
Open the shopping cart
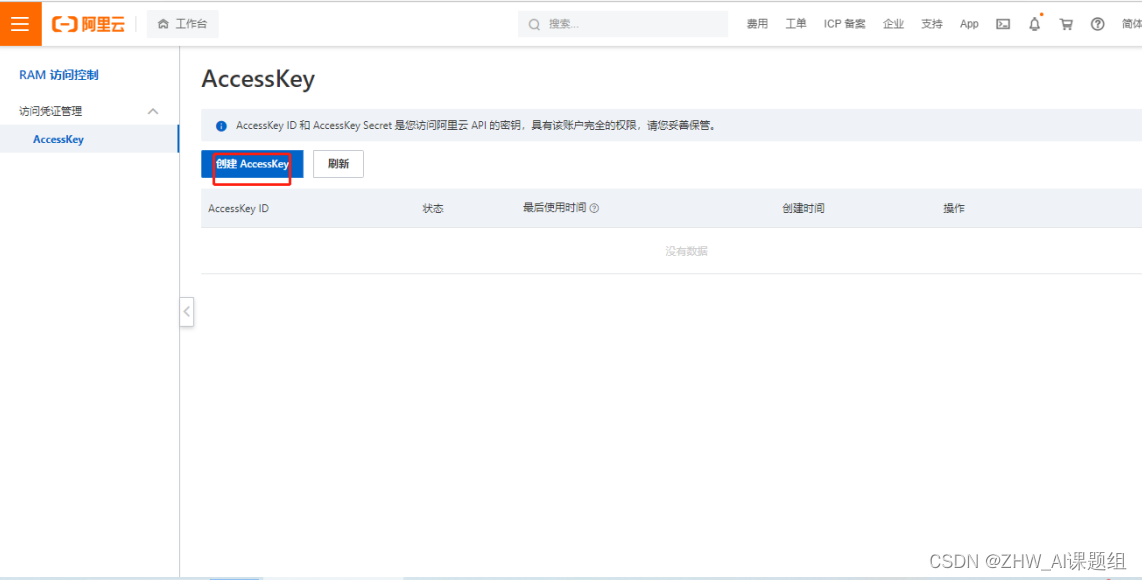1066,24
